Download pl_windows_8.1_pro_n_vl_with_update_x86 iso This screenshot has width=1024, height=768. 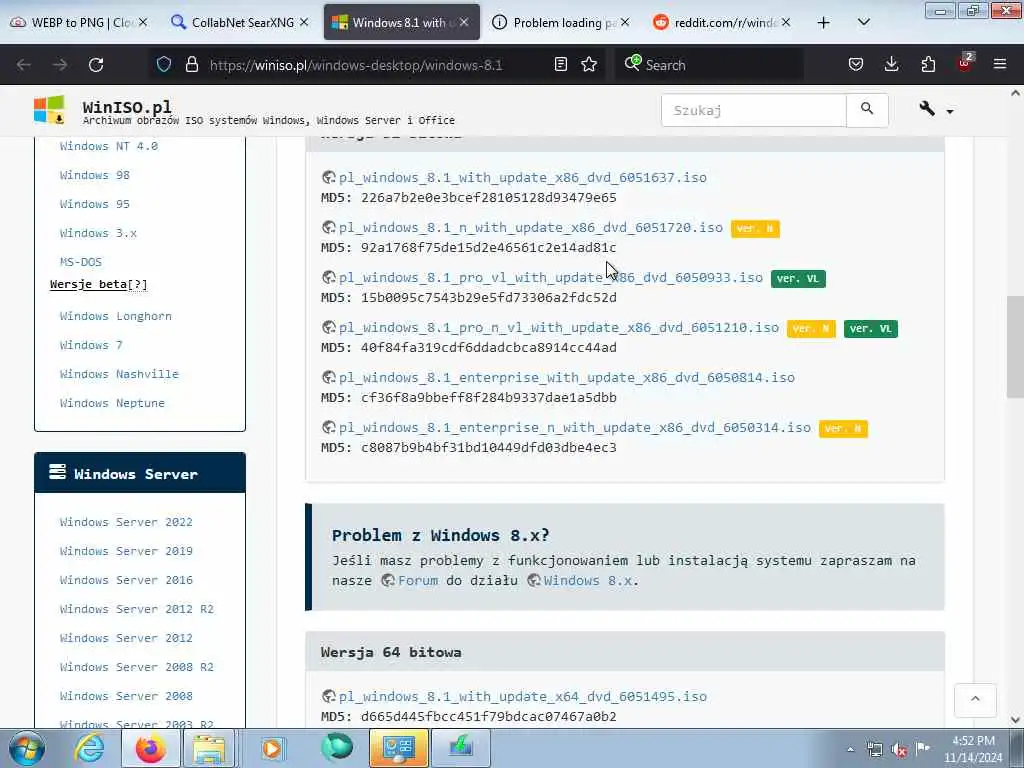(x=558, y=328)
